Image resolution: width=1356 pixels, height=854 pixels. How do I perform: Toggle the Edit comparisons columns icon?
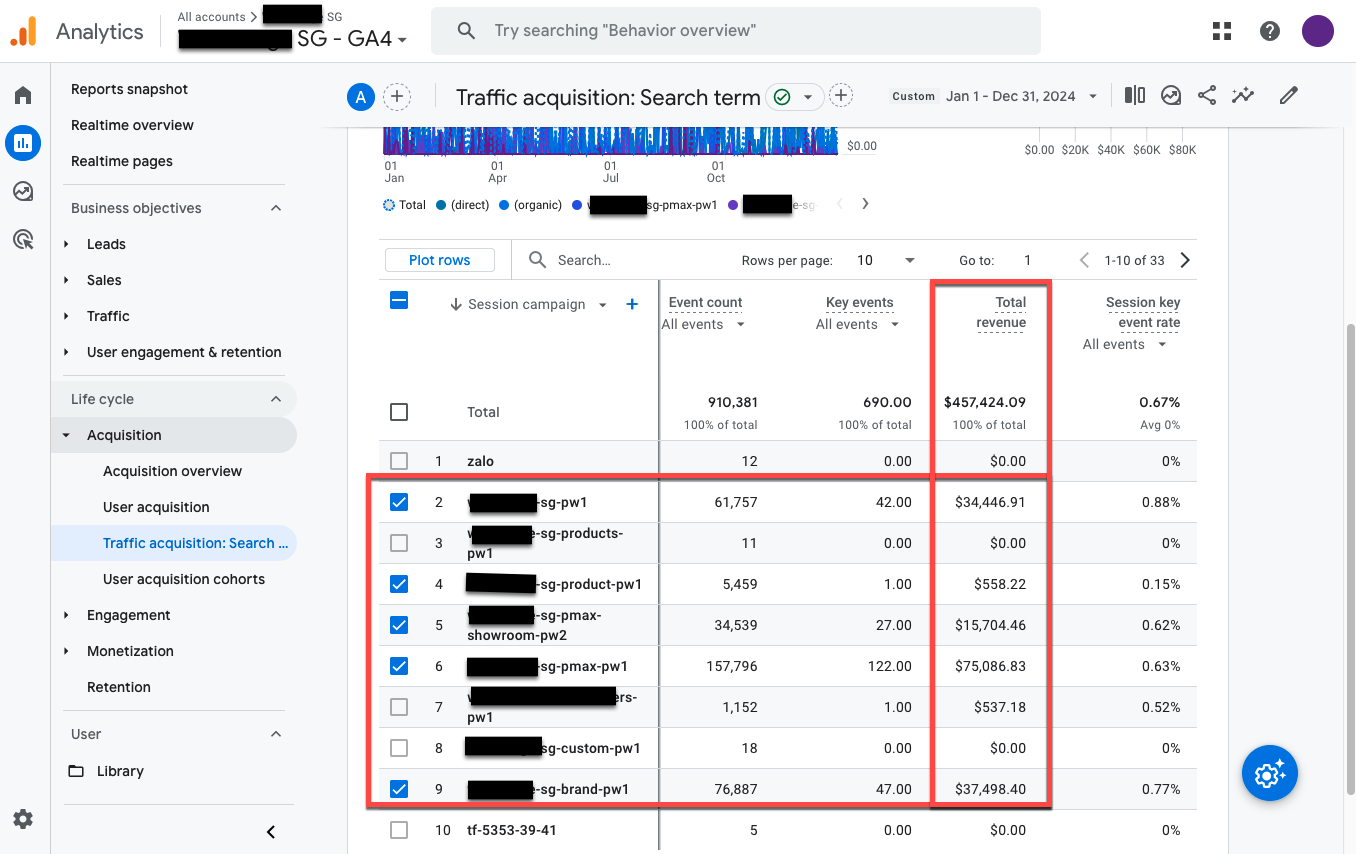(1134, 96)
